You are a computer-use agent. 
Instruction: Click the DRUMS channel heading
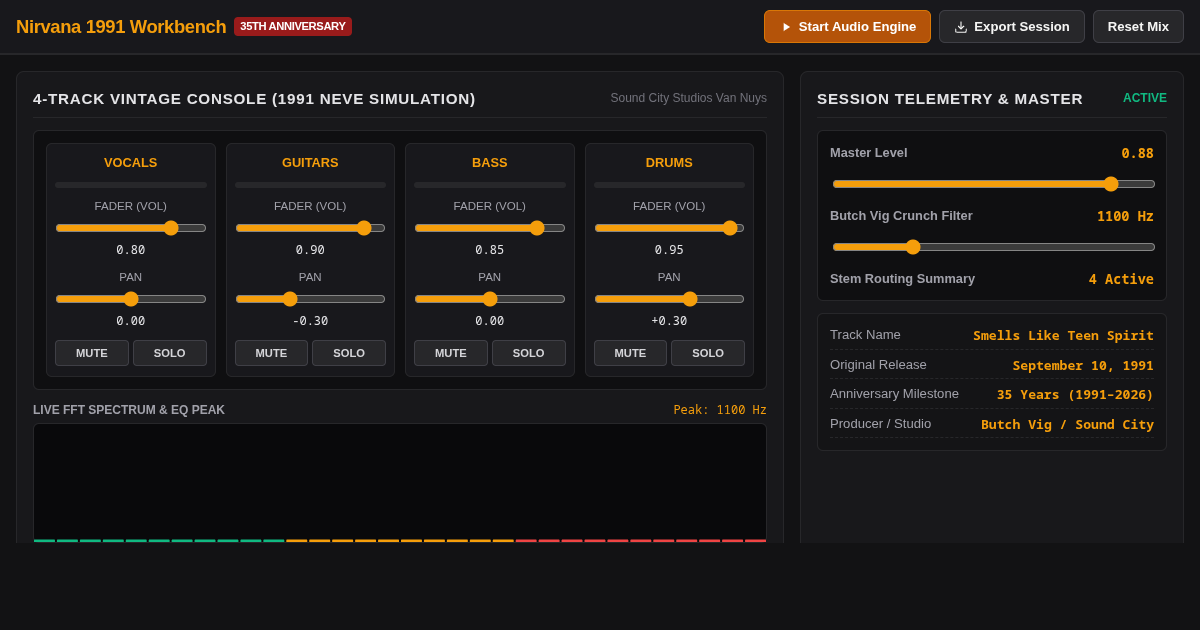pyautogui.click(x=669, y=163)
